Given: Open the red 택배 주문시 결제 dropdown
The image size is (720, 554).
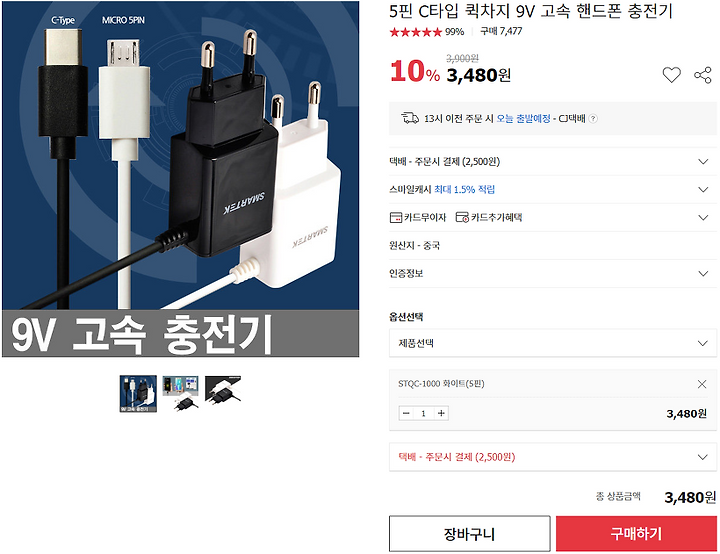Looking at the screenshot, I should (553, 457).
